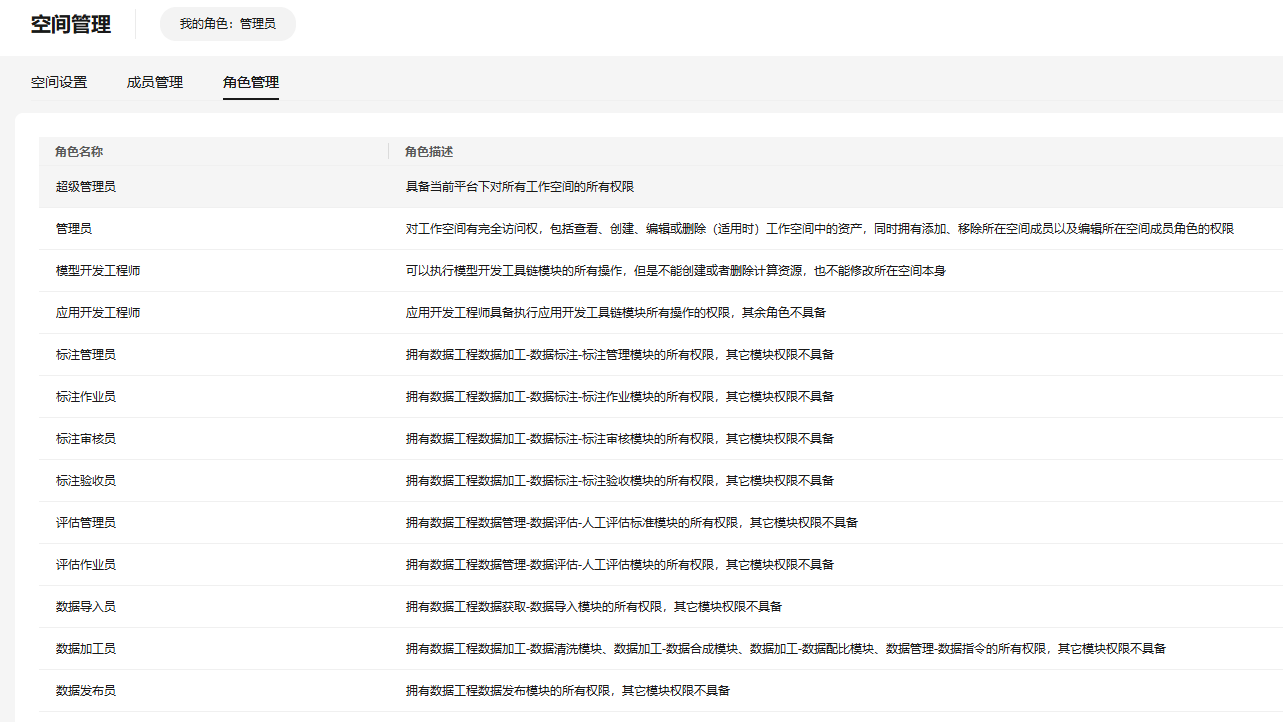This screenshot has height=722, width=1283.
Task: Select the 管理员 role name cell
Action: click(74, 229)
